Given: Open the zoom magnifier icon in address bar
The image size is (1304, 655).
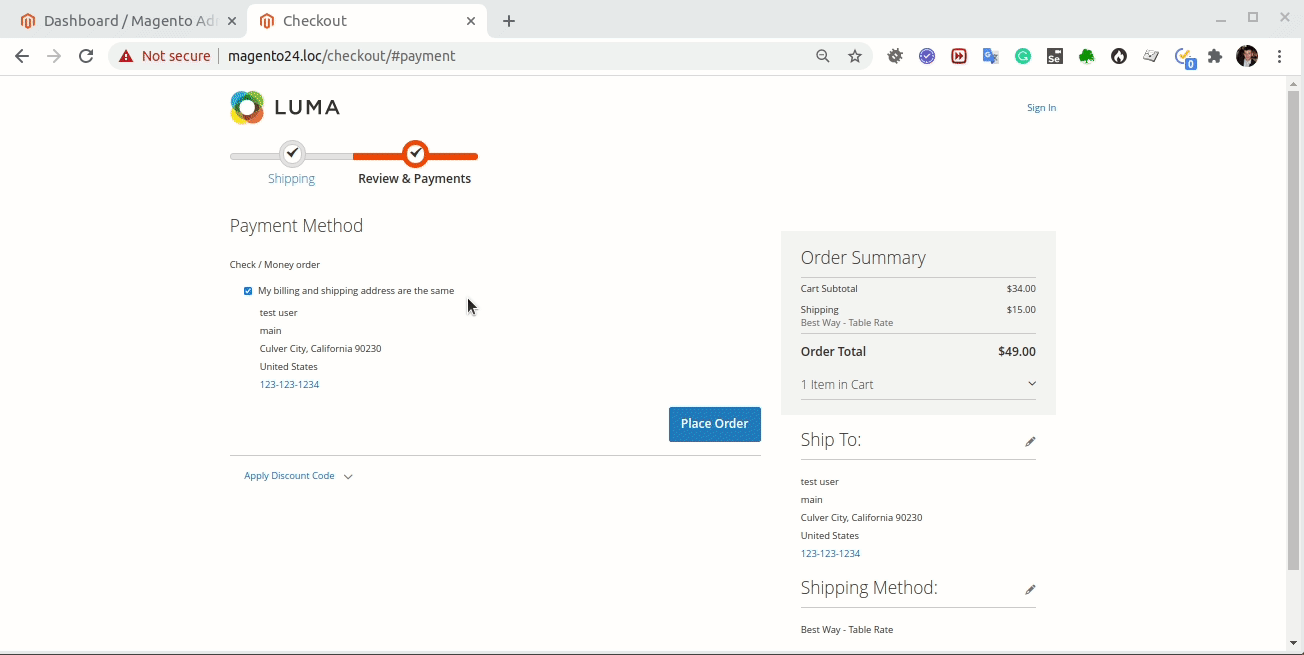Looking at the screenshot, I should 822,56.
